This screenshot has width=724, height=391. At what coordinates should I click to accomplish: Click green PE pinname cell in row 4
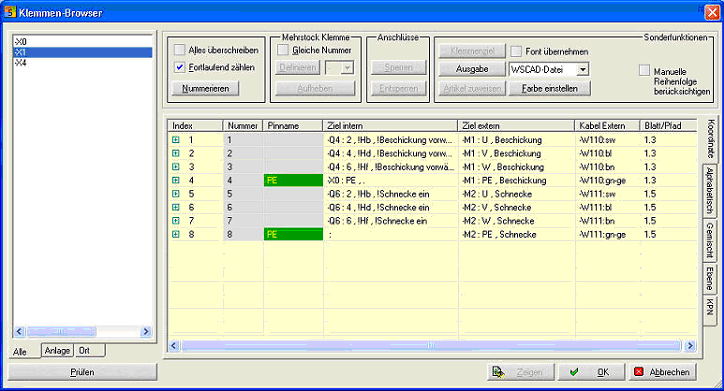click(293, 180)
